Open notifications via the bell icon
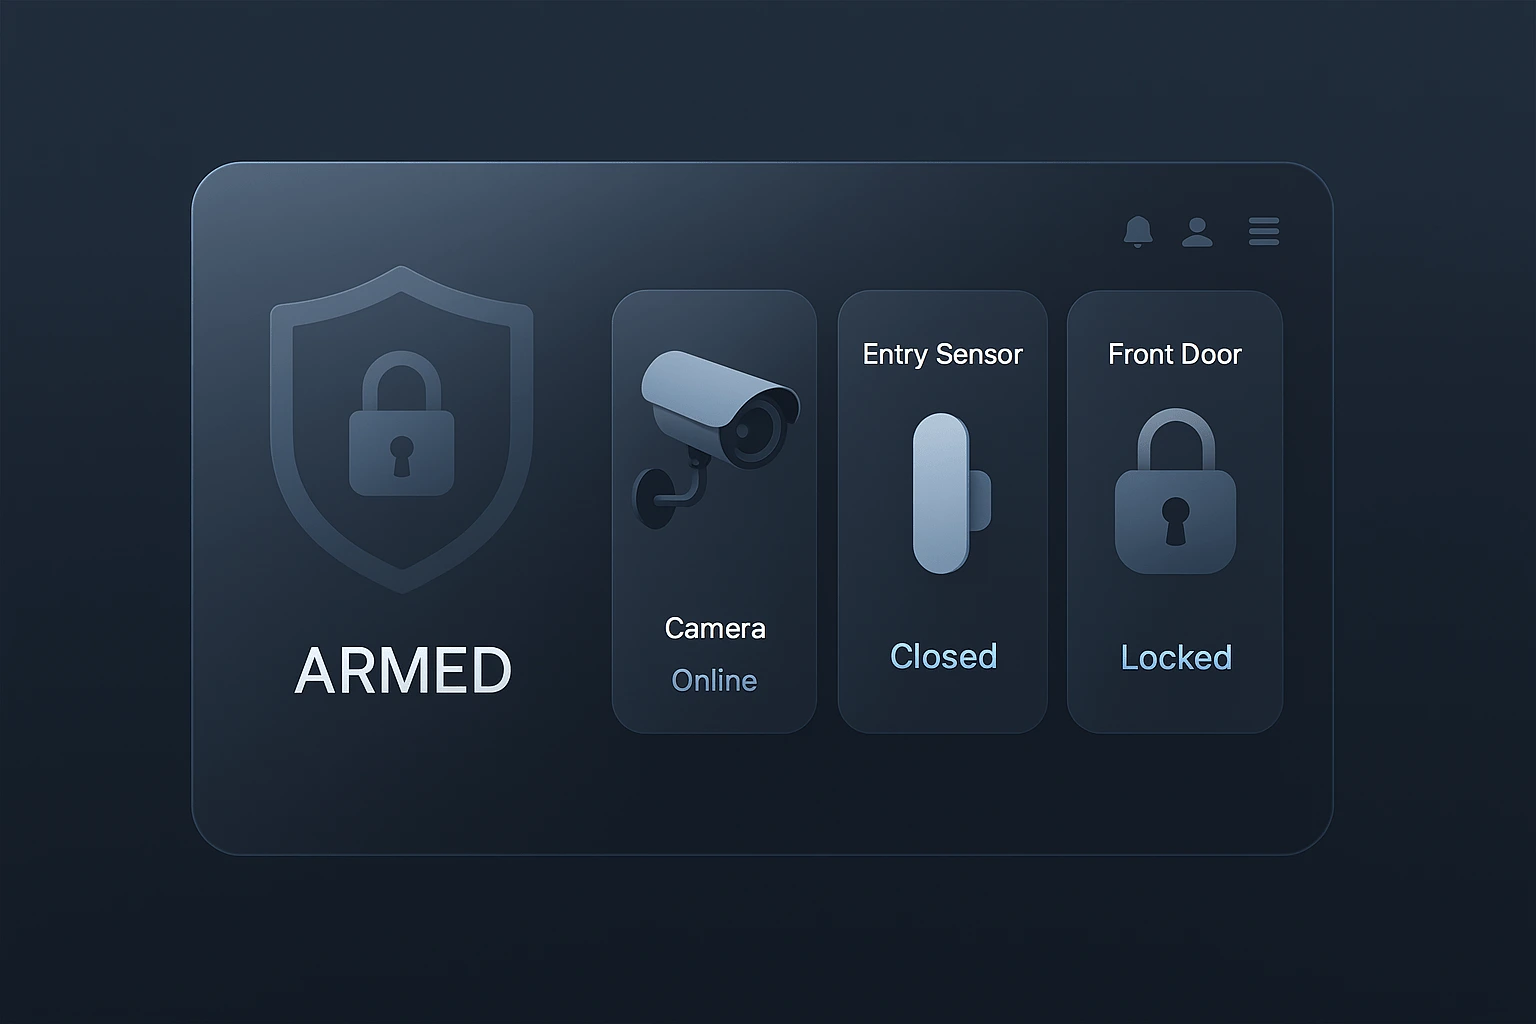The height and width of the screenshot is (1024, 1536). coord(1138,231)
